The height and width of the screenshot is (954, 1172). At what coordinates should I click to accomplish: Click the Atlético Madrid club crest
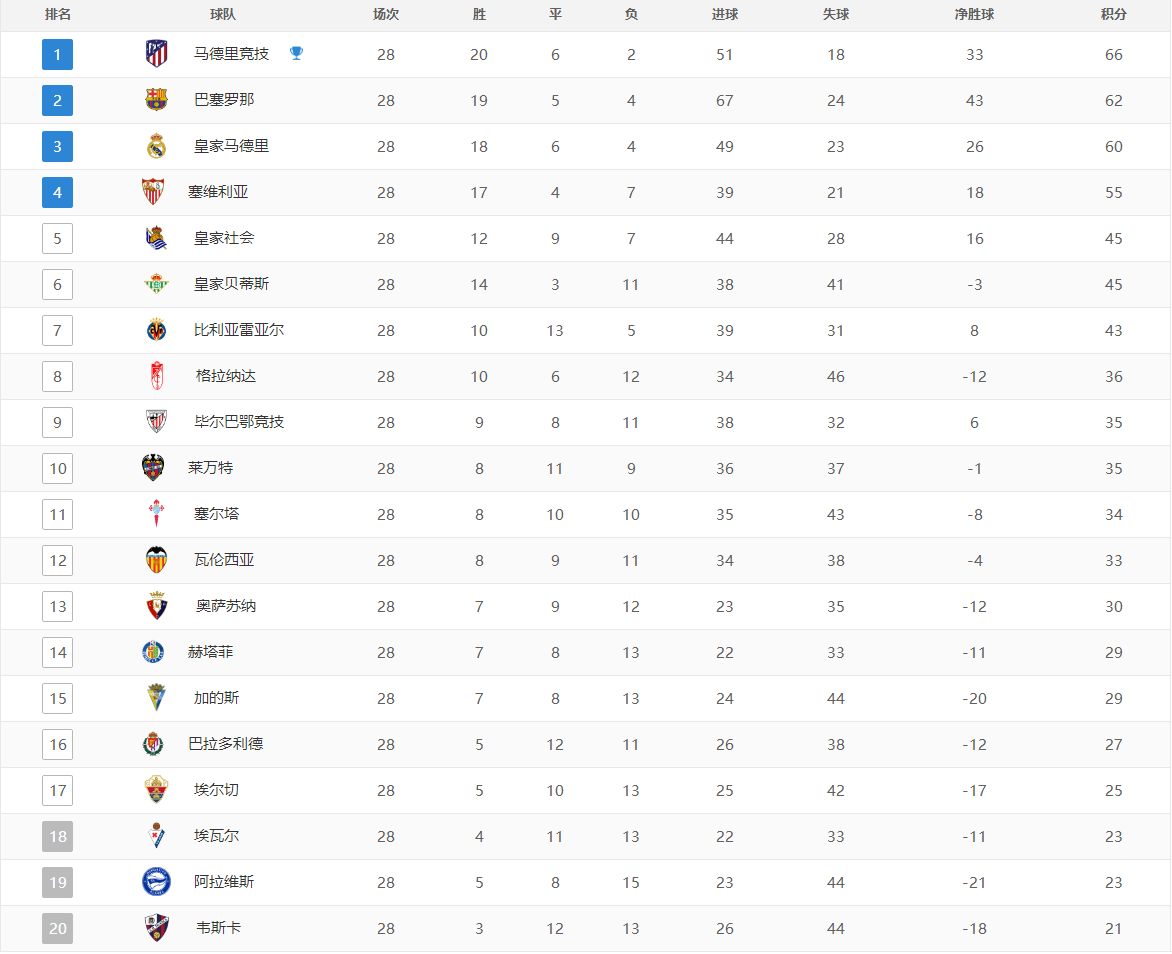tap(156, 54)
